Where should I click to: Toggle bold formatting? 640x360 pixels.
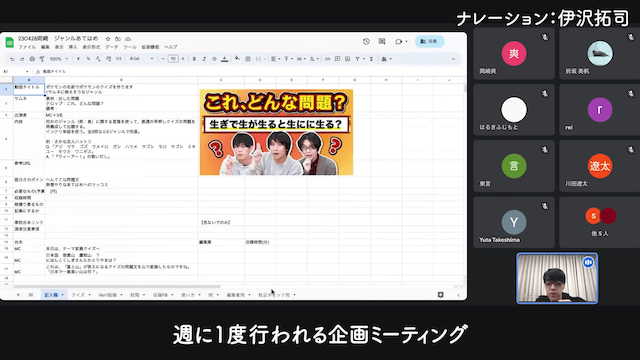(x=194, y=59)
